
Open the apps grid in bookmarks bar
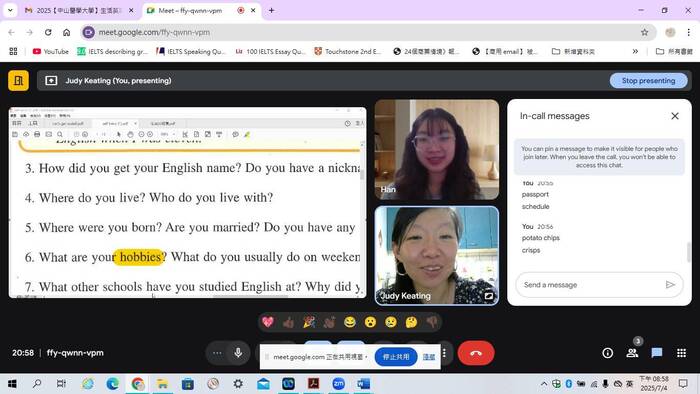click(x=13, y=51)
